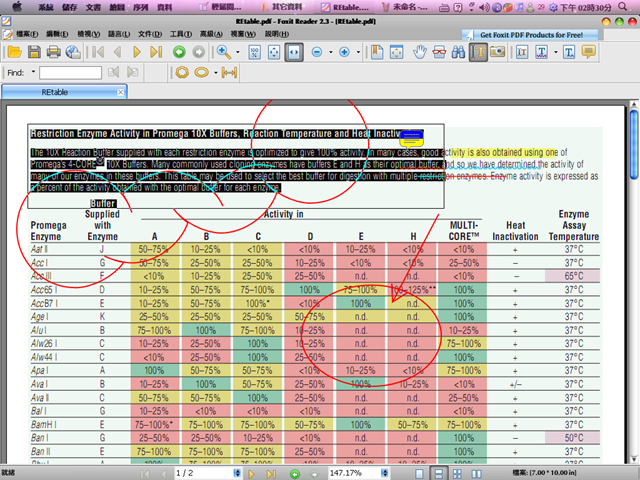Viewport: 640px width, 480px height.
Task: Open the 工具(T) menu
Action: coord(181,34)
